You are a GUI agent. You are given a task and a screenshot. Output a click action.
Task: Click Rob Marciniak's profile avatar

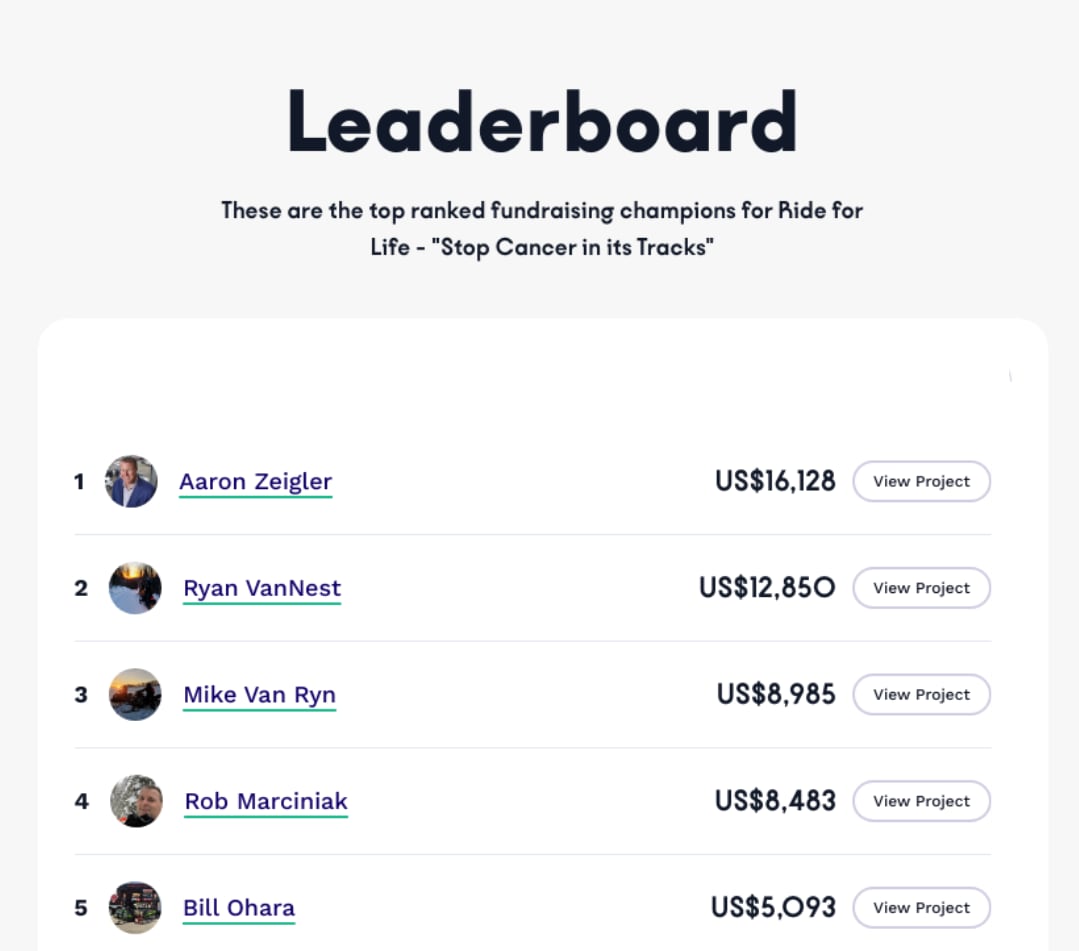136,801
